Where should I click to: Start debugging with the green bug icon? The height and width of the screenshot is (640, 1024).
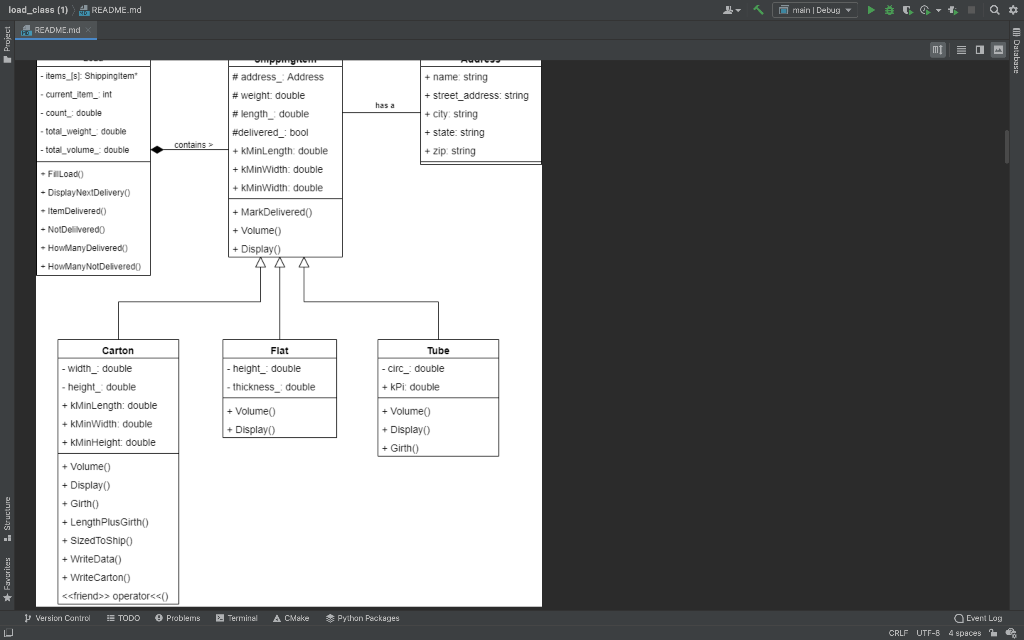(889, 10)
